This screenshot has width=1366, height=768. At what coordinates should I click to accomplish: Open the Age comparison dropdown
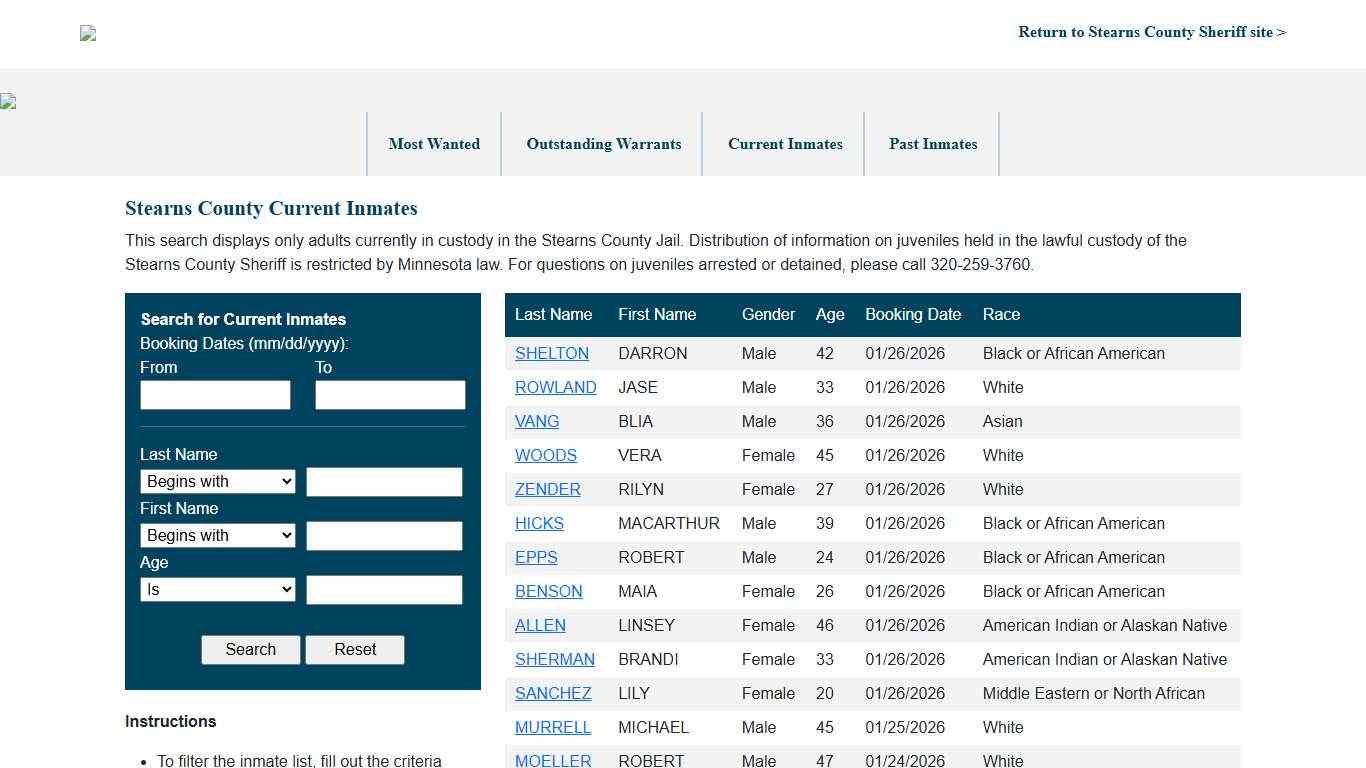coord(217,589)
